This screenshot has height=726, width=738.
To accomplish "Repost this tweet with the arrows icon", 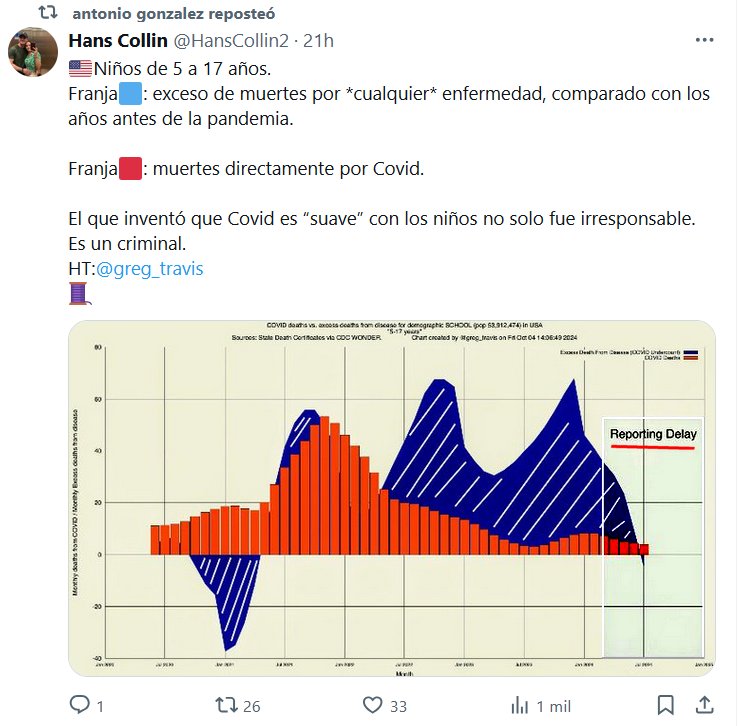I will click(x=224, y=705).
